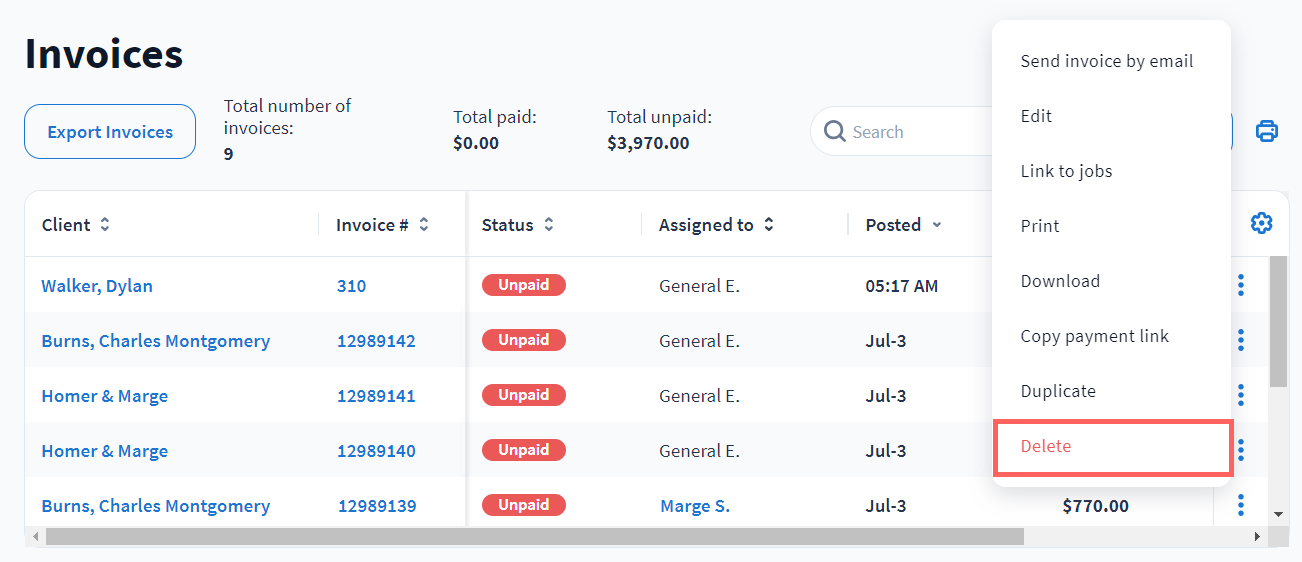
Task: Choose Send invoice by email option
Action: point(1106,61)
